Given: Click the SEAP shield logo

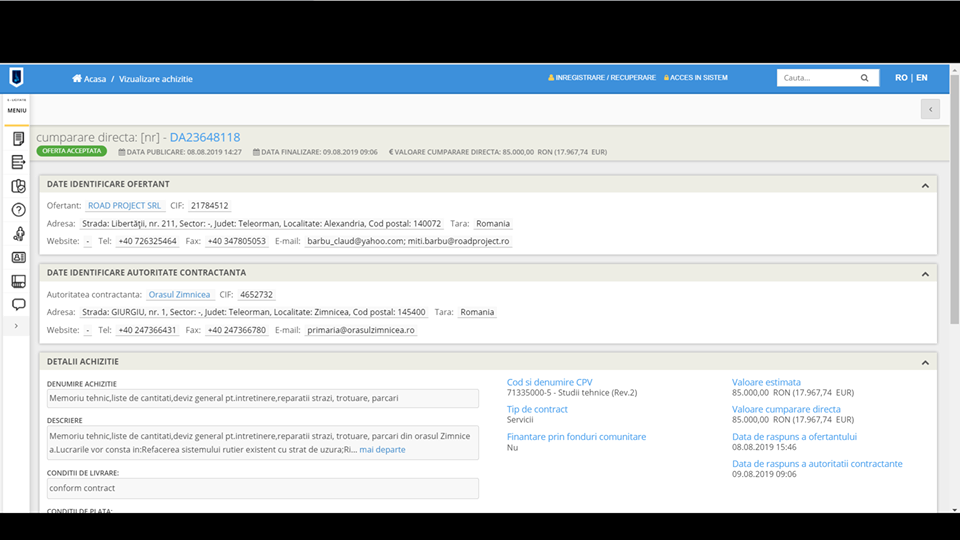Looking at the screenshot, I should (x=16, y=78).
